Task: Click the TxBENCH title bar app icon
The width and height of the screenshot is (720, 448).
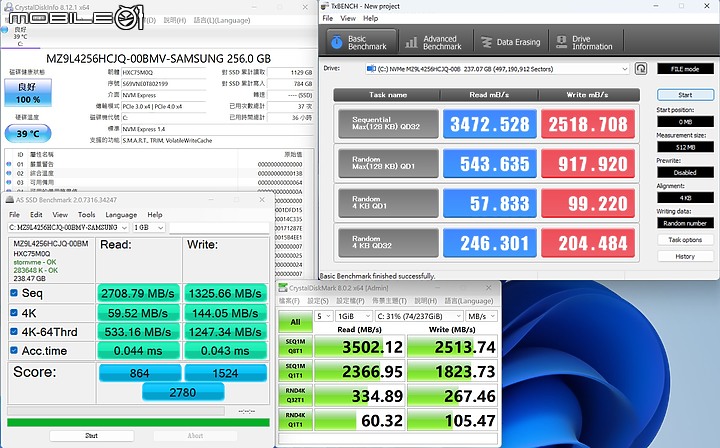Action: (x=325, y=6)
